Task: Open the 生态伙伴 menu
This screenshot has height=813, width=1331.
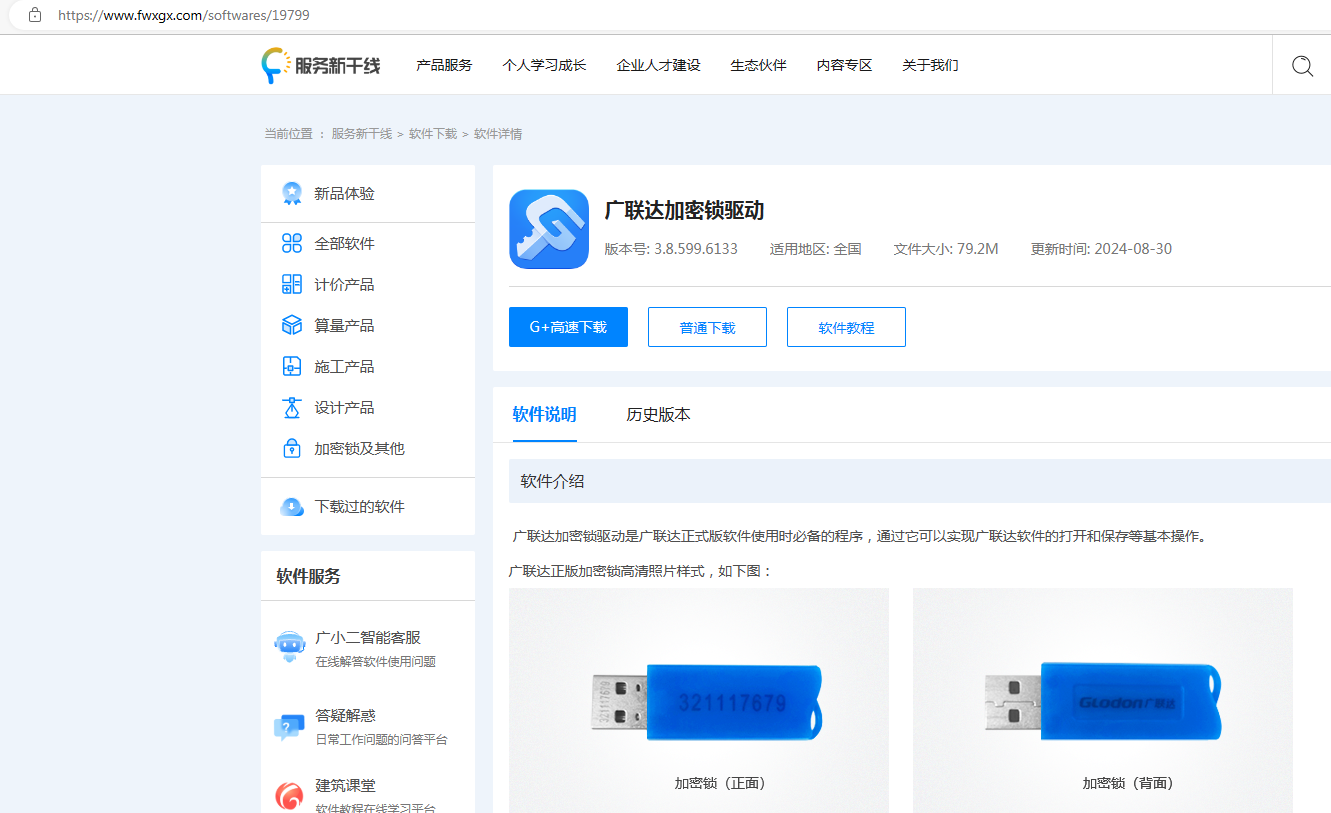Action: point(758,65)
